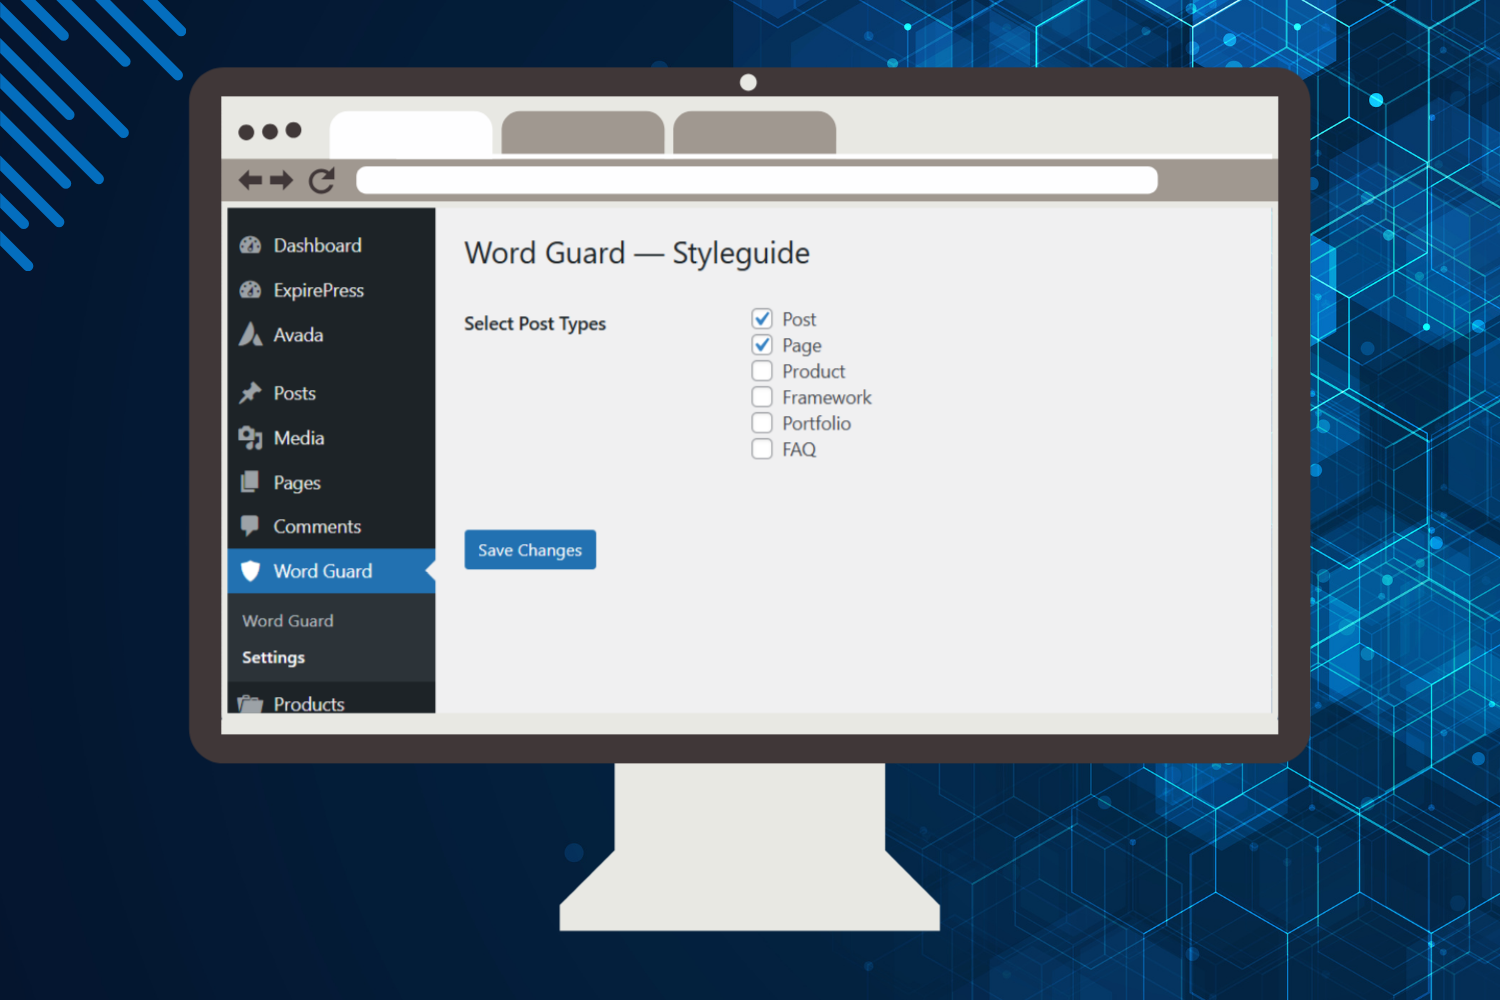Open Comments in the sidebar
The width and height of the screenshot is (1500, 1000).
tap(331, 526)
